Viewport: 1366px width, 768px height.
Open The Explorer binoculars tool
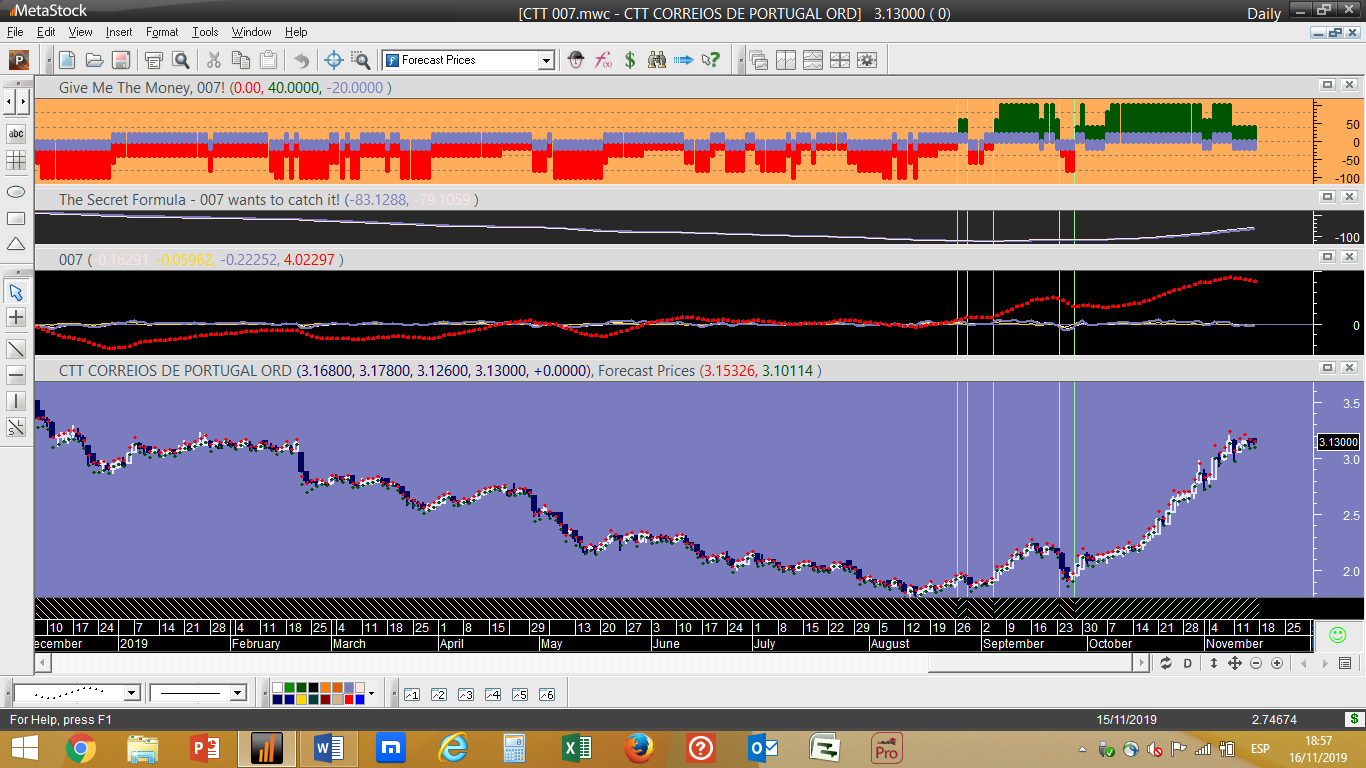coord(657,60)
